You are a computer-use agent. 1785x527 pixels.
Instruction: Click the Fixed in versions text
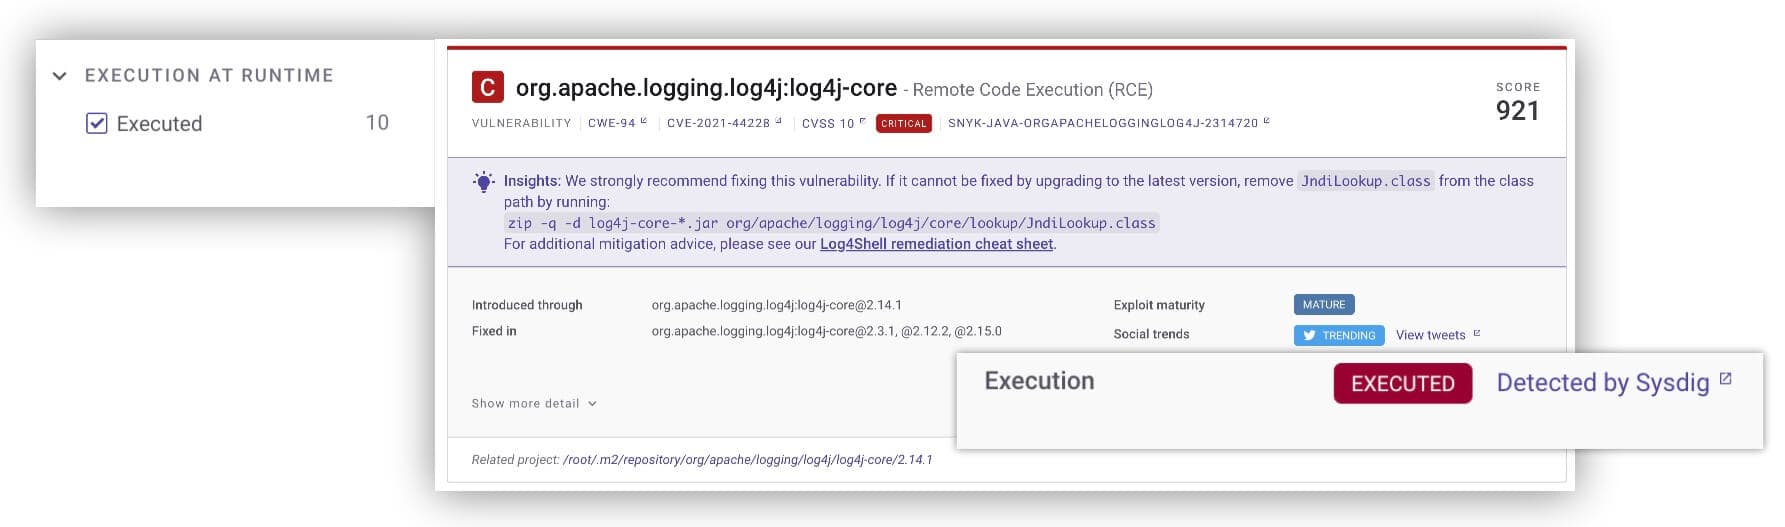[826, 331]
